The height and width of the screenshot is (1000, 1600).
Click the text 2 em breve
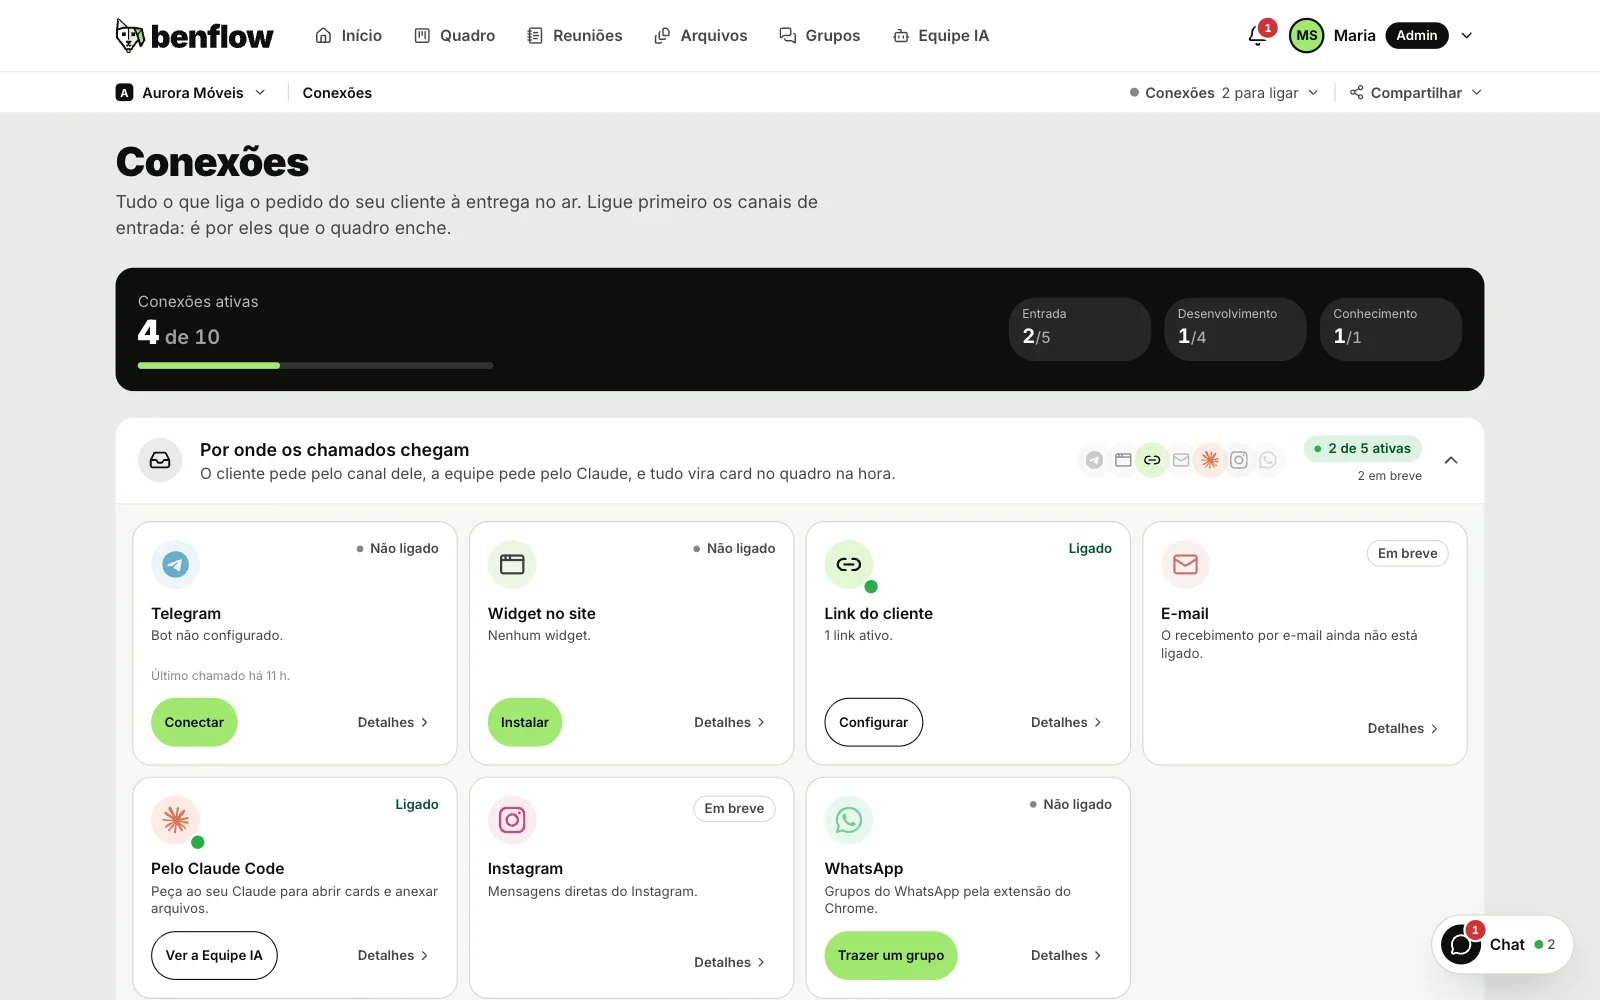coord(1390,476)
